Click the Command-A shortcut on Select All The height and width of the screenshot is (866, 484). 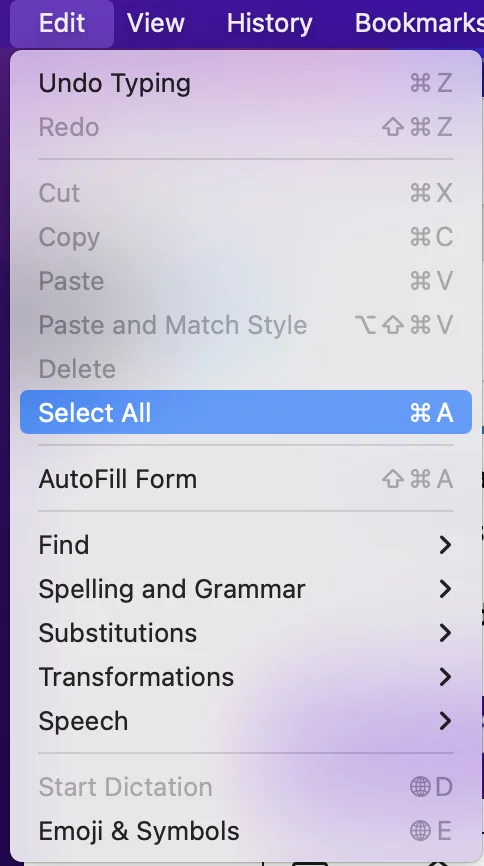432,413
